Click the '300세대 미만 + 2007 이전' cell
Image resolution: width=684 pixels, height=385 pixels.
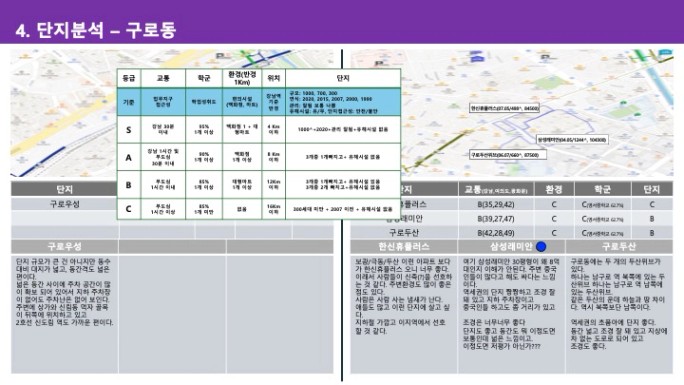tap(343, 209)
